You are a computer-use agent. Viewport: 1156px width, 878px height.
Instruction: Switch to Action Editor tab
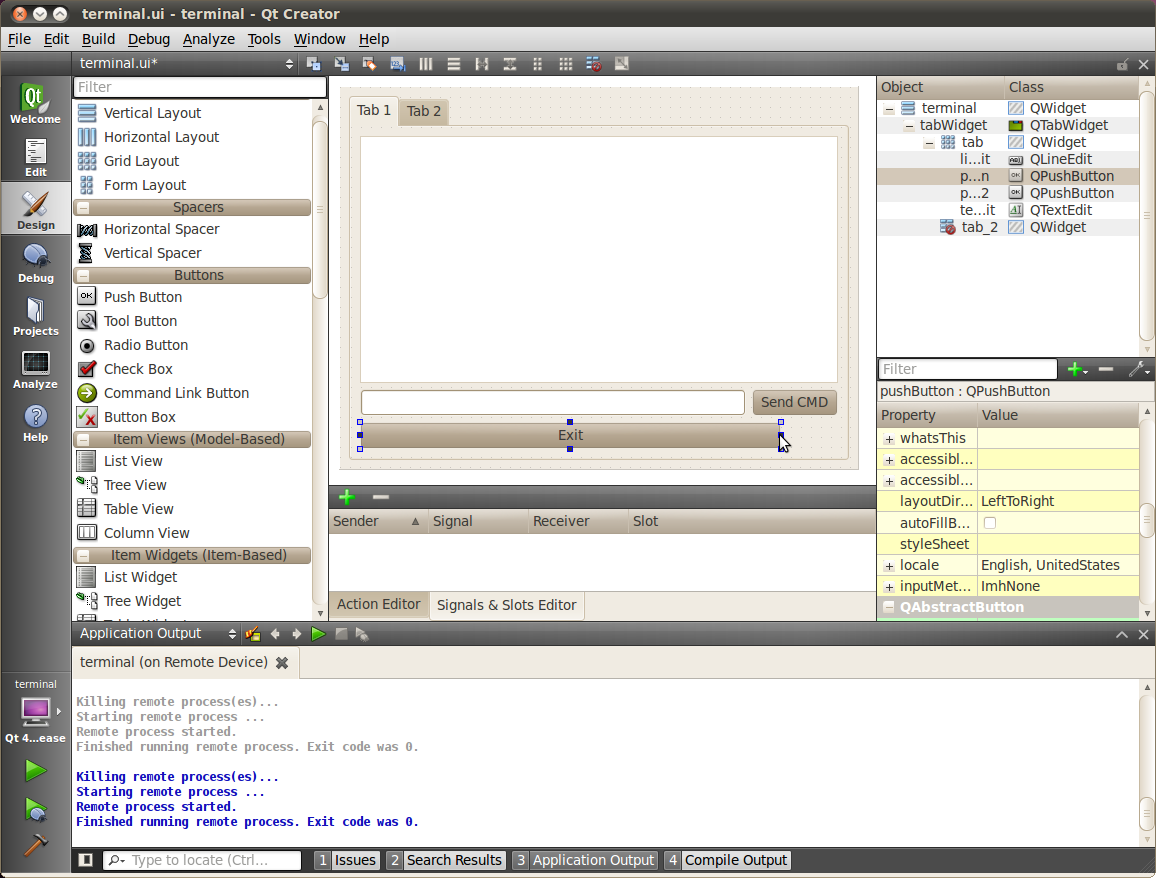[379, 605]
